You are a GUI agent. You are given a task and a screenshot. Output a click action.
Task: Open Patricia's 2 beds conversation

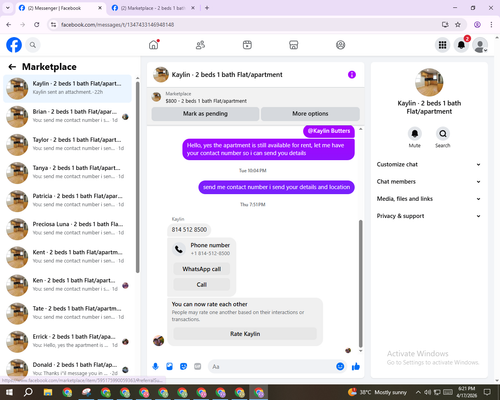tap(68, 200)
